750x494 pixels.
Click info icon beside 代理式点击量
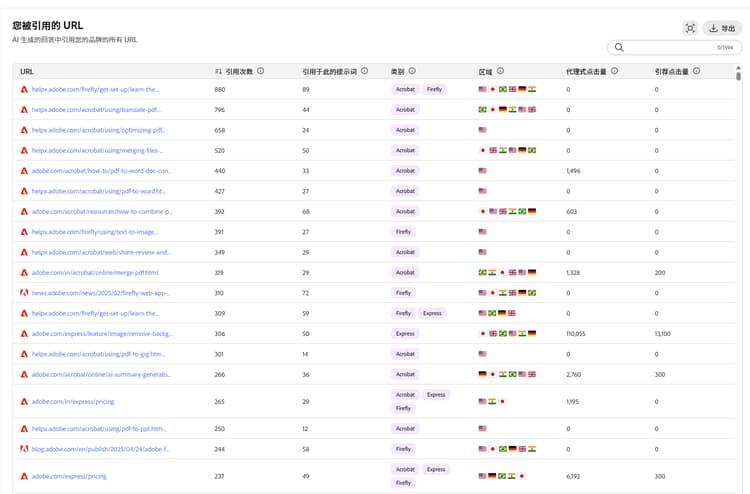pos(614,72)
